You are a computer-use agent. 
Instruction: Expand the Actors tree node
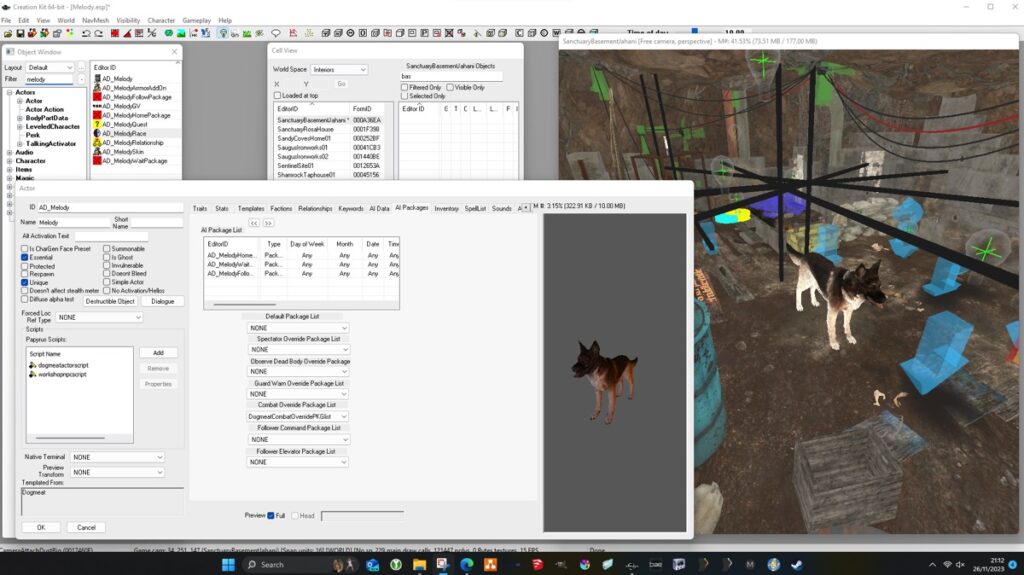point(10,92)
